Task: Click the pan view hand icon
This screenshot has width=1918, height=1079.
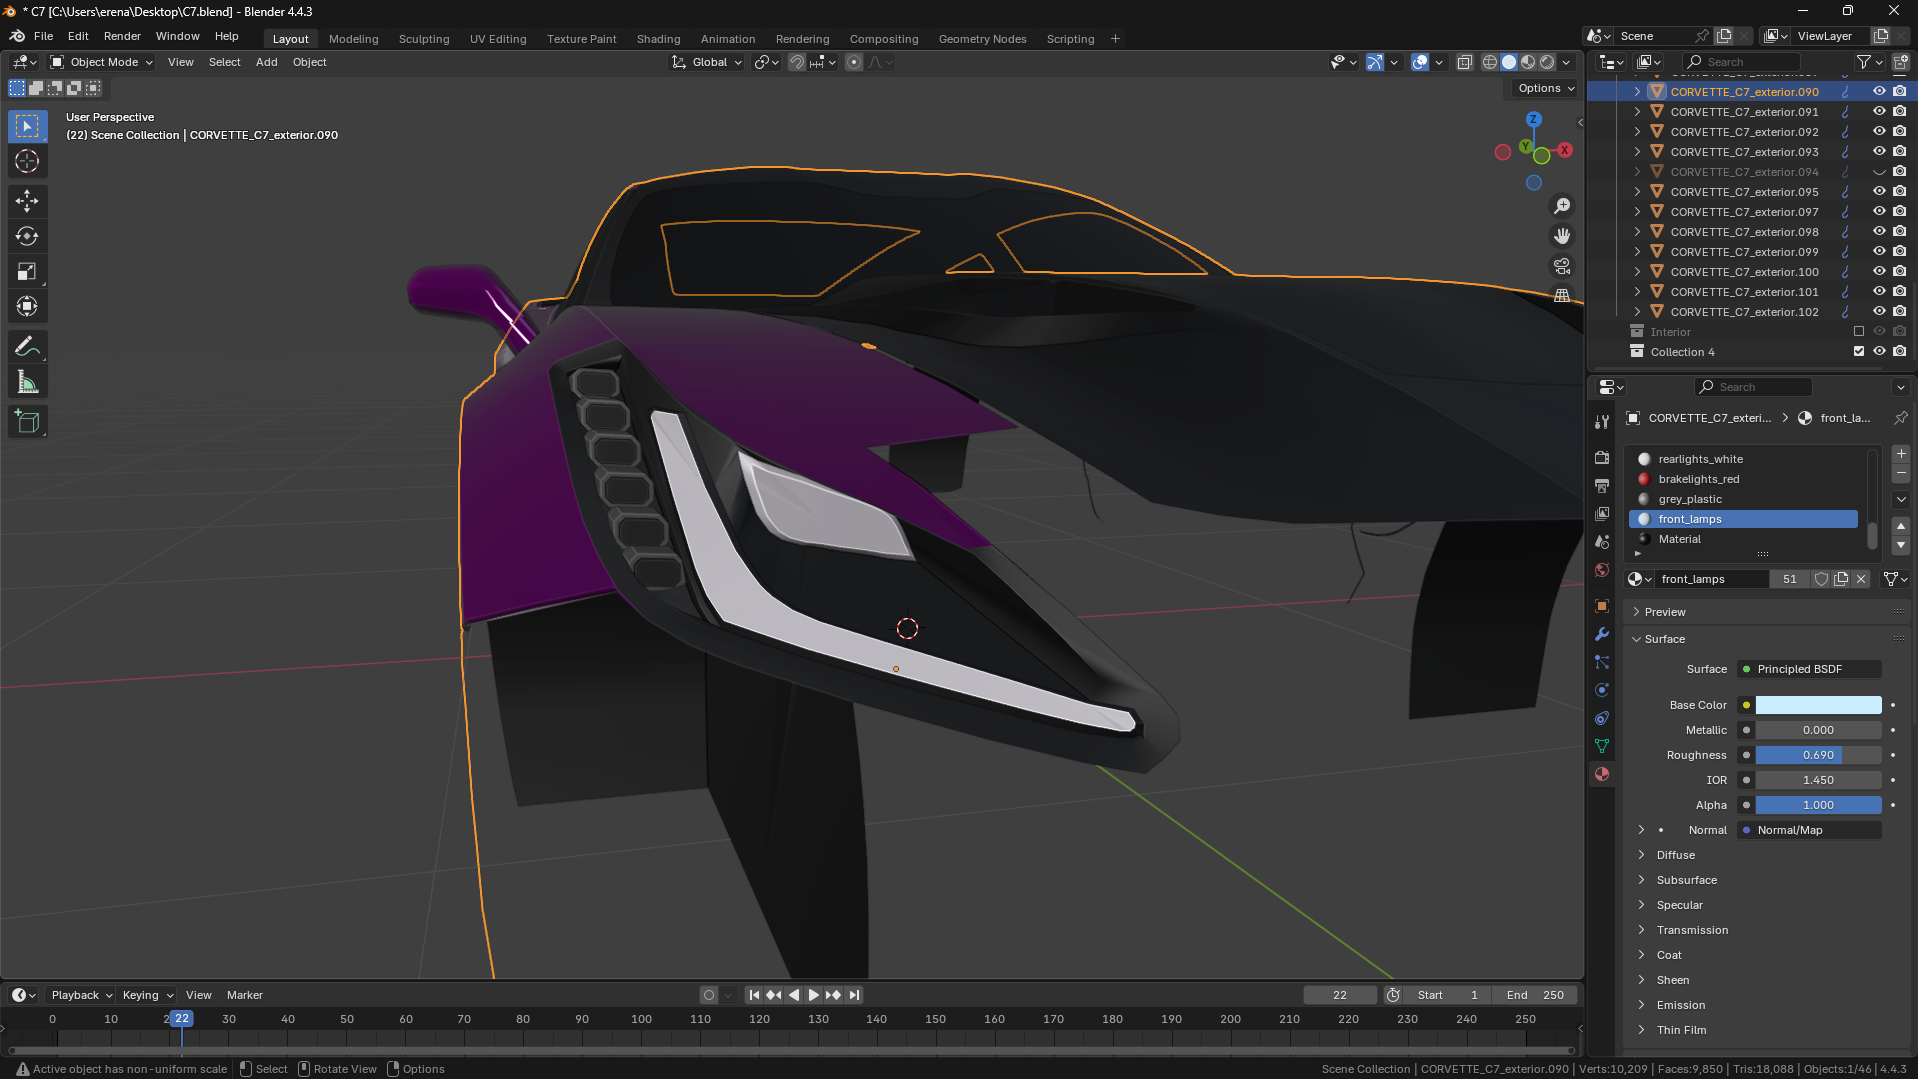Action: (1562, 236)
